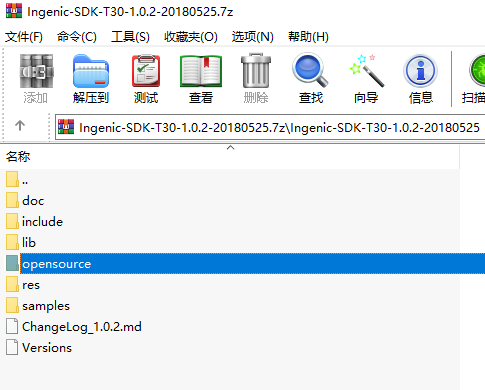This screenshot has height=390, width=485.
Task: Click the virus Scan (扫描) icon
Action: pos(477,71)
